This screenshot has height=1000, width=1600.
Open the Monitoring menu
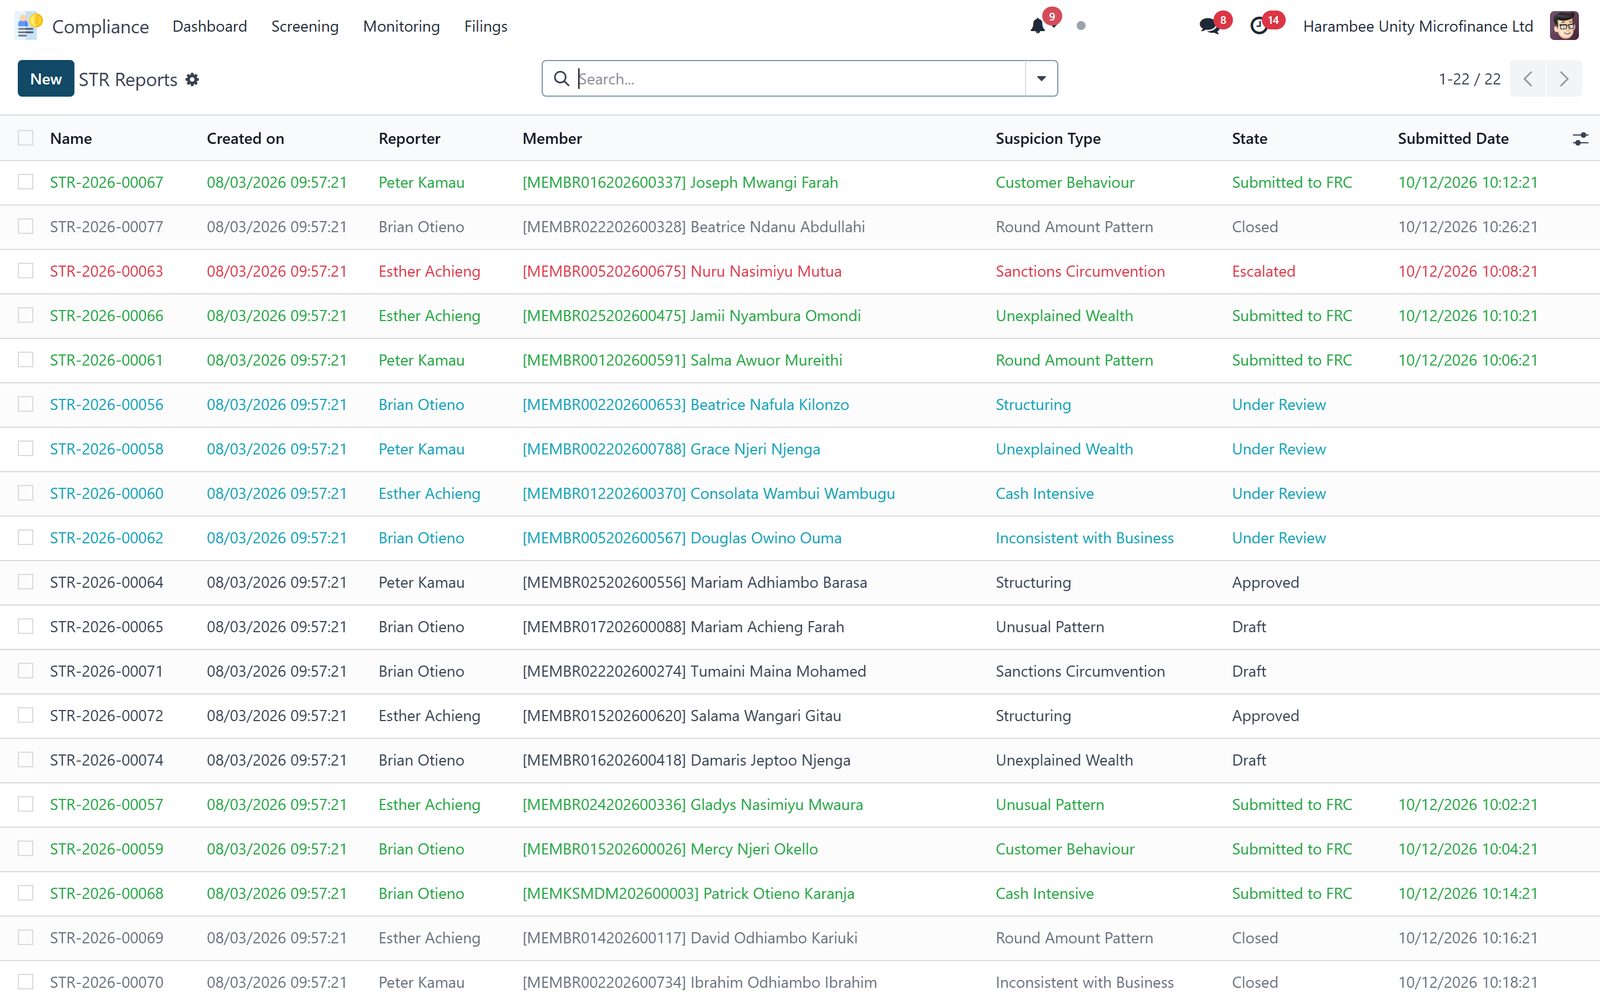(401, 26)
